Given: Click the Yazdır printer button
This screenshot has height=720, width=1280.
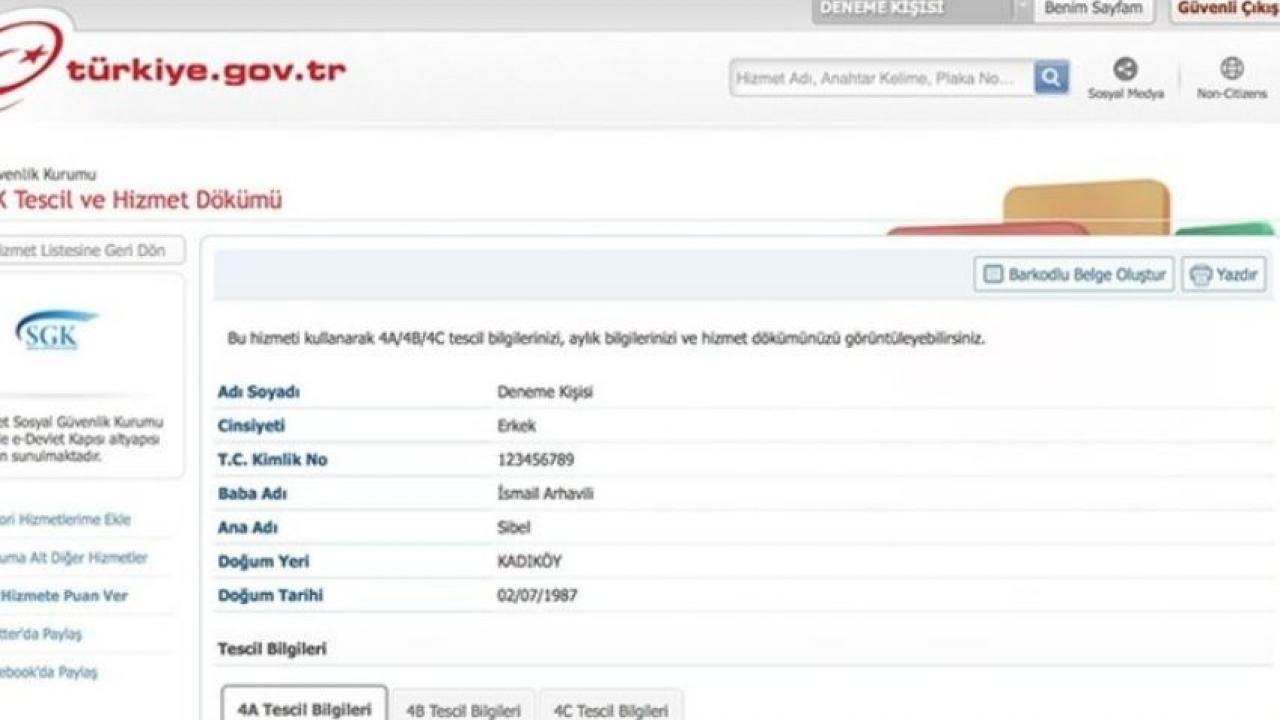Looking at the screenshot, I should tap(1224, 275).
